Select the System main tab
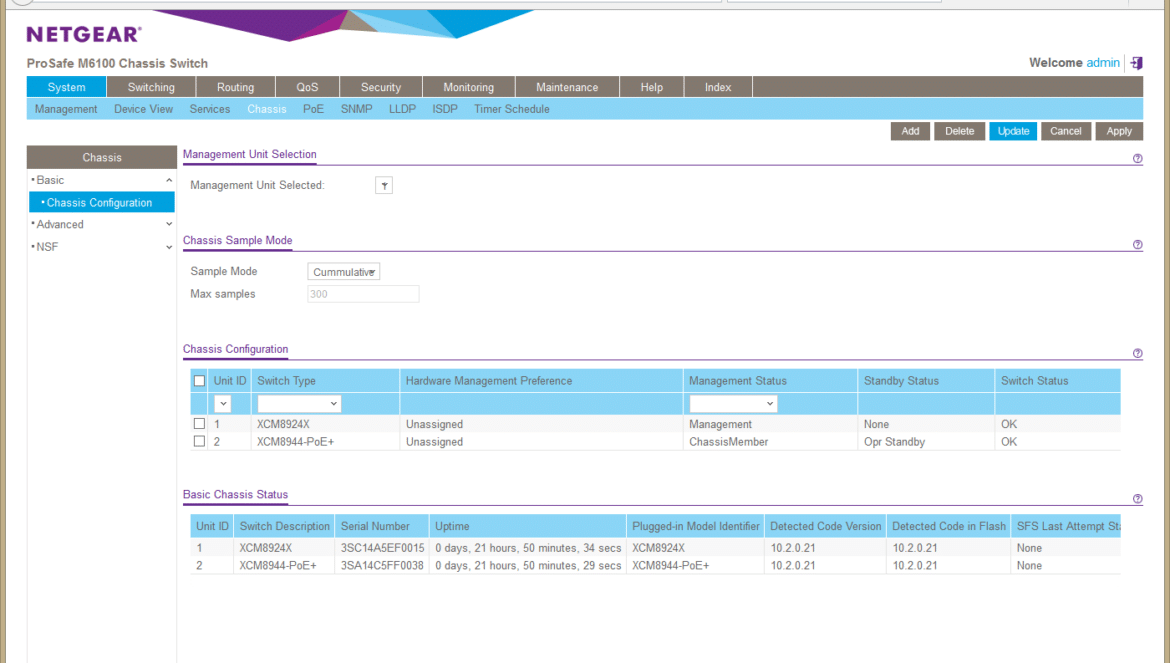 [x=66, y=87]
